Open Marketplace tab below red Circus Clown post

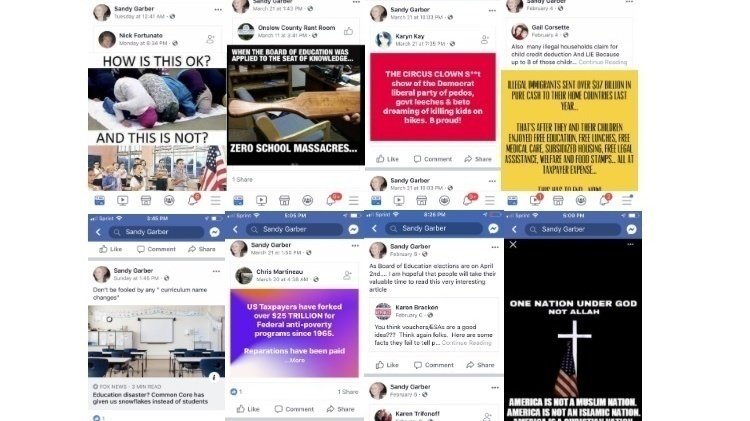[421, 200]
